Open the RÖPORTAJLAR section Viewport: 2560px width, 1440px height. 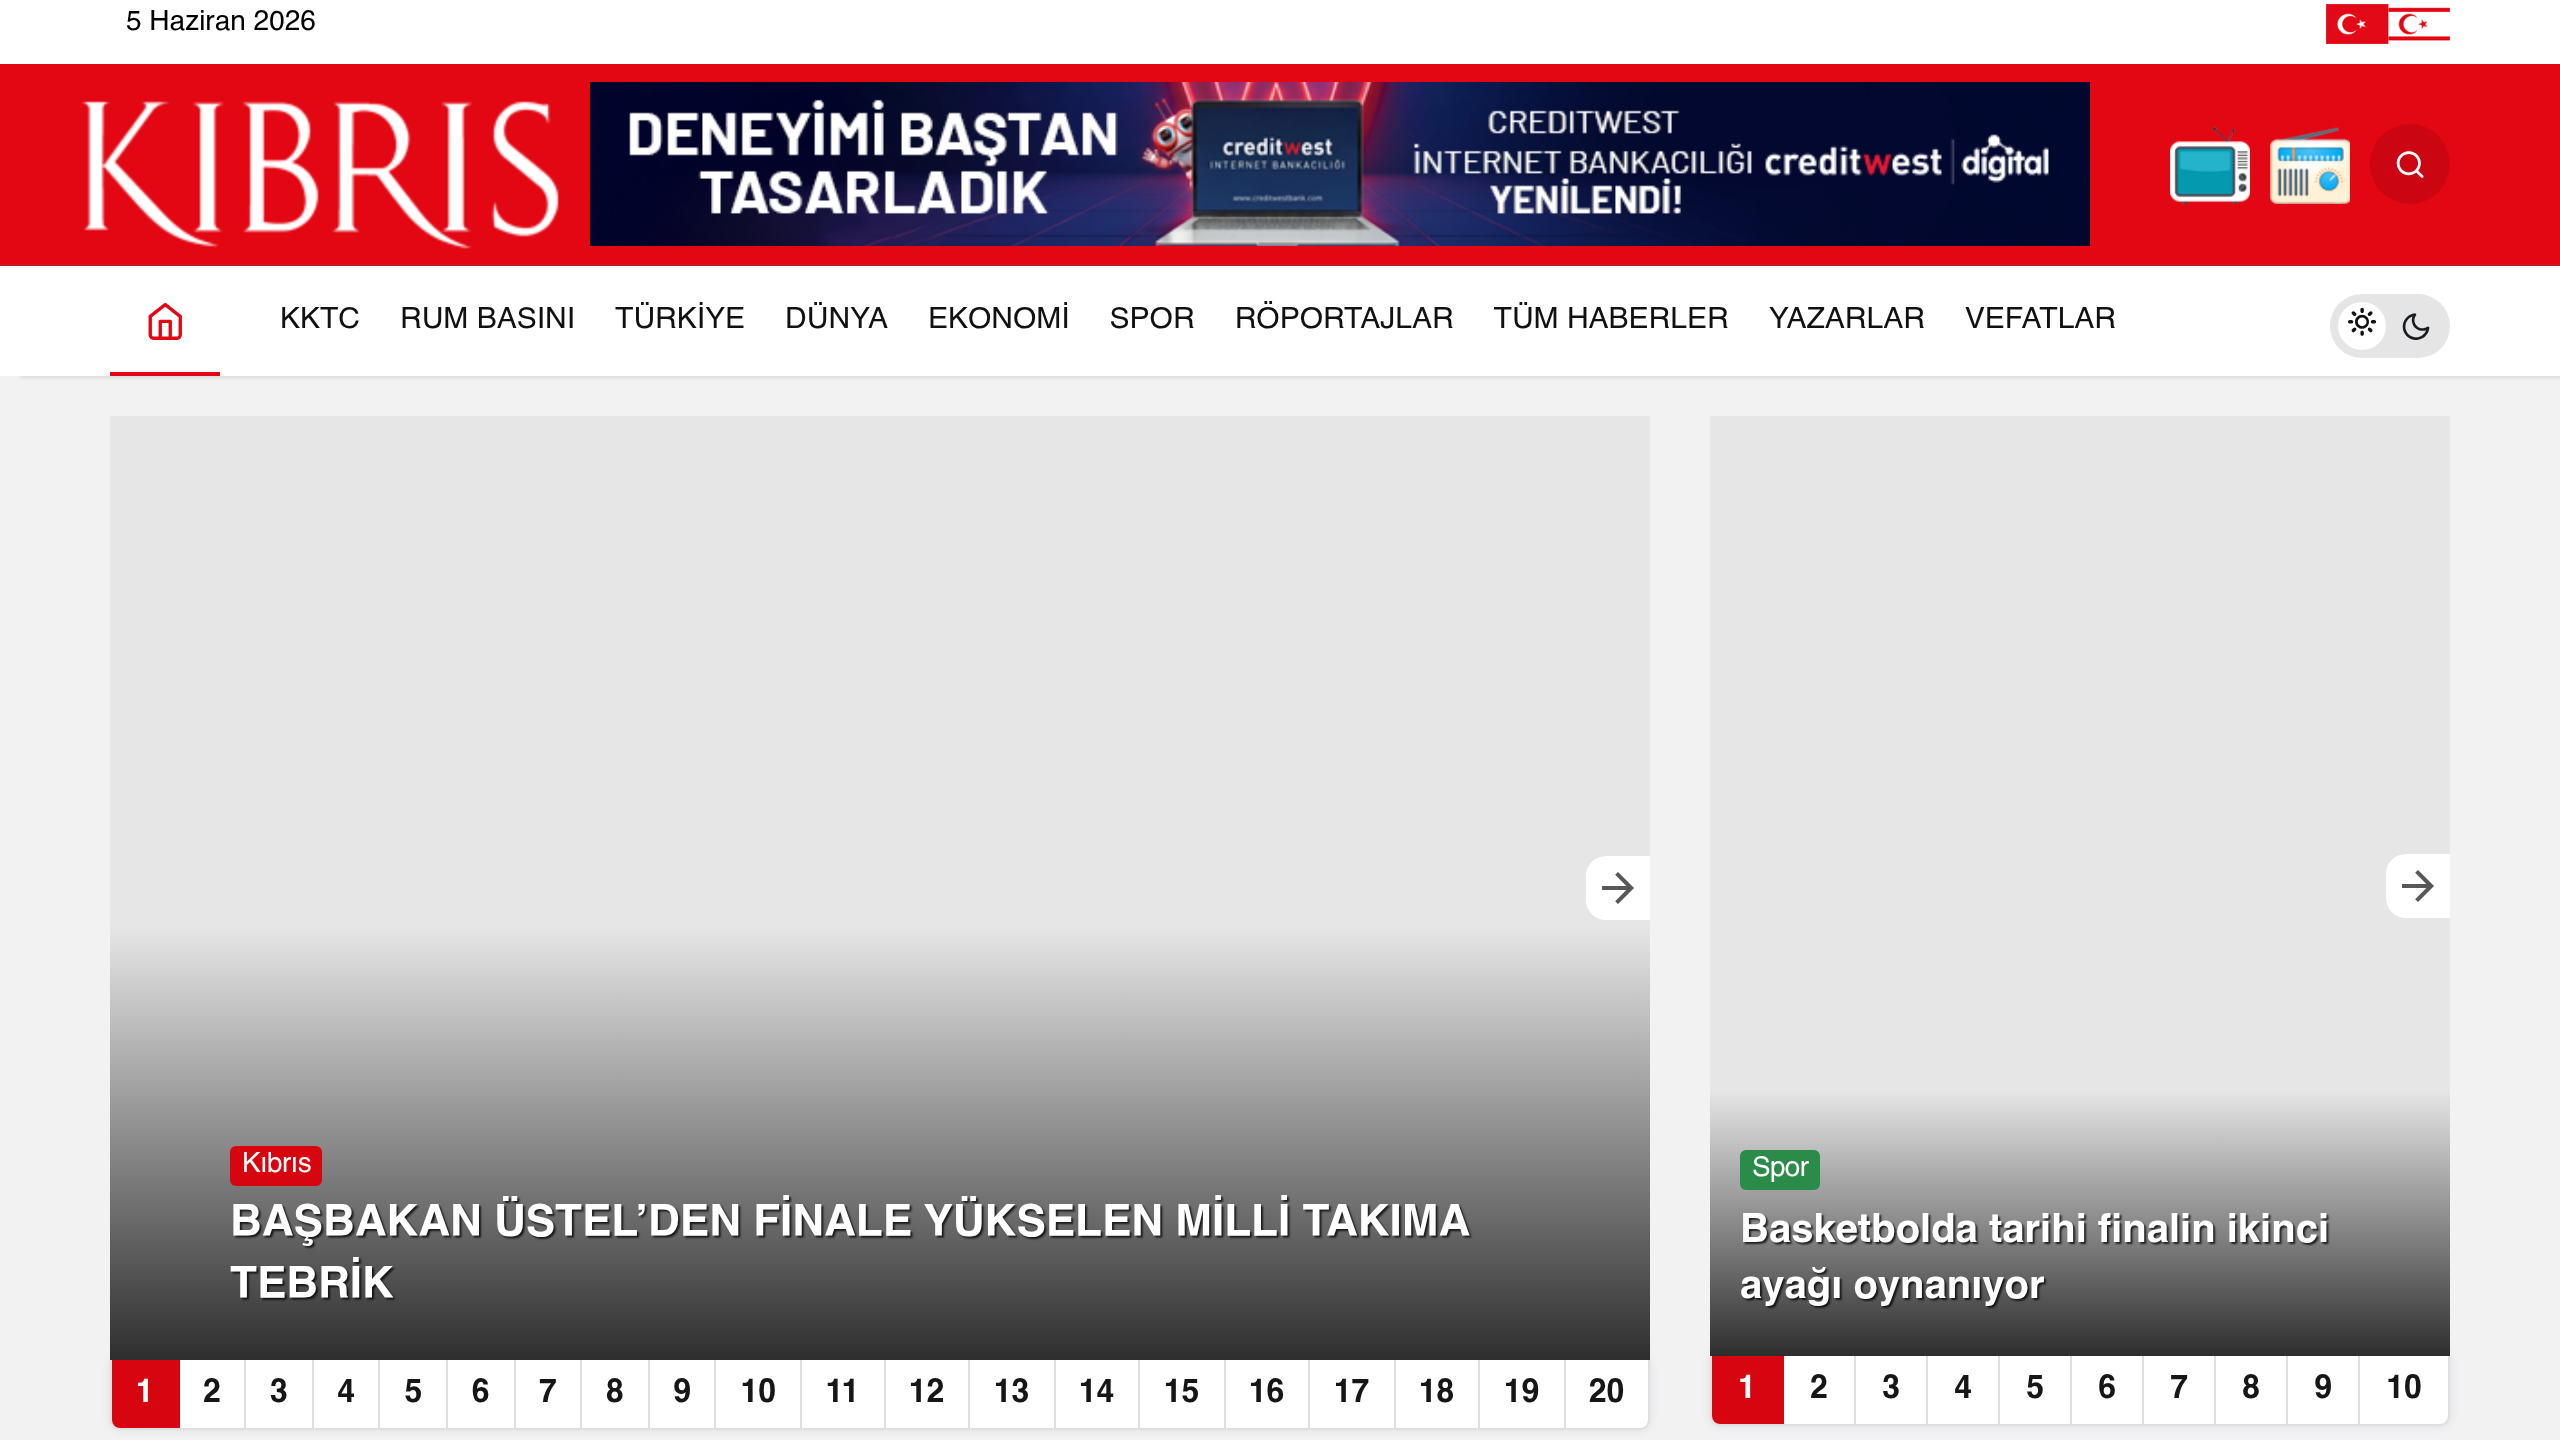coord(1344,318)
